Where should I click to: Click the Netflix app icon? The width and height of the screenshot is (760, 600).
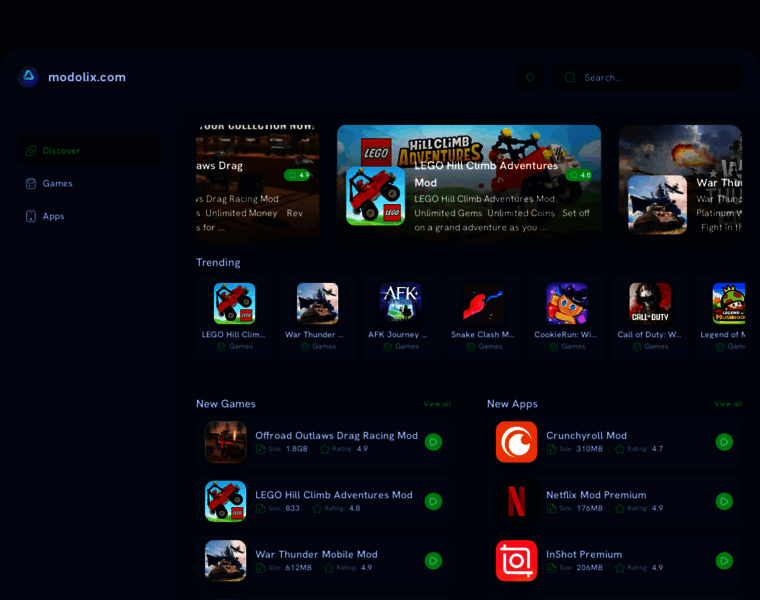516,501
